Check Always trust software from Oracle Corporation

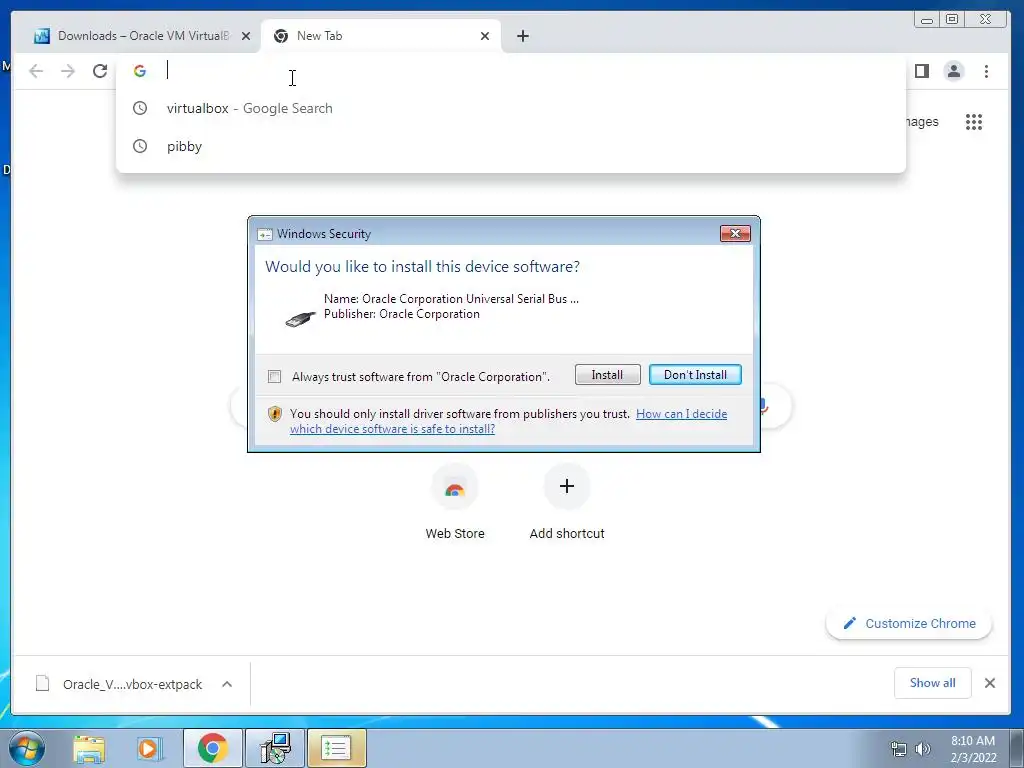pos(274,377)
